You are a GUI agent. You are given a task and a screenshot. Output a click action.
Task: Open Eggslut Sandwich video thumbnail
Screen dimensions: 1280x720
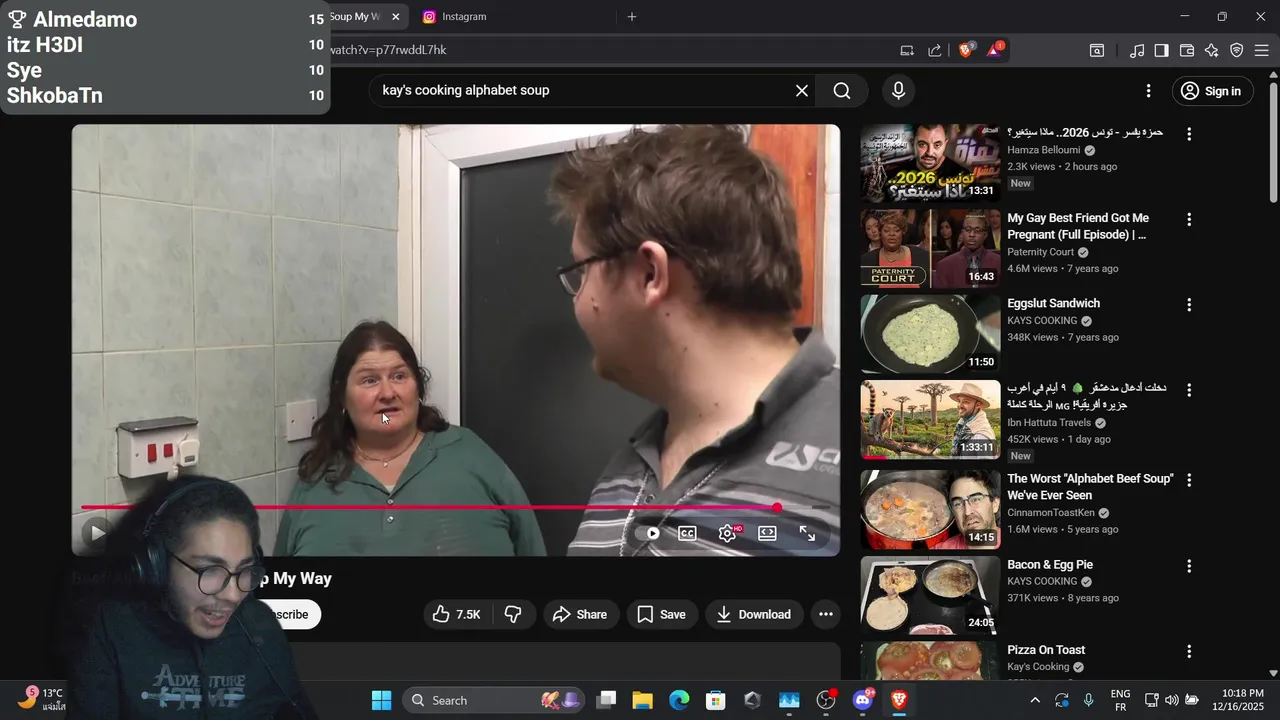click(x=930, y=334)
